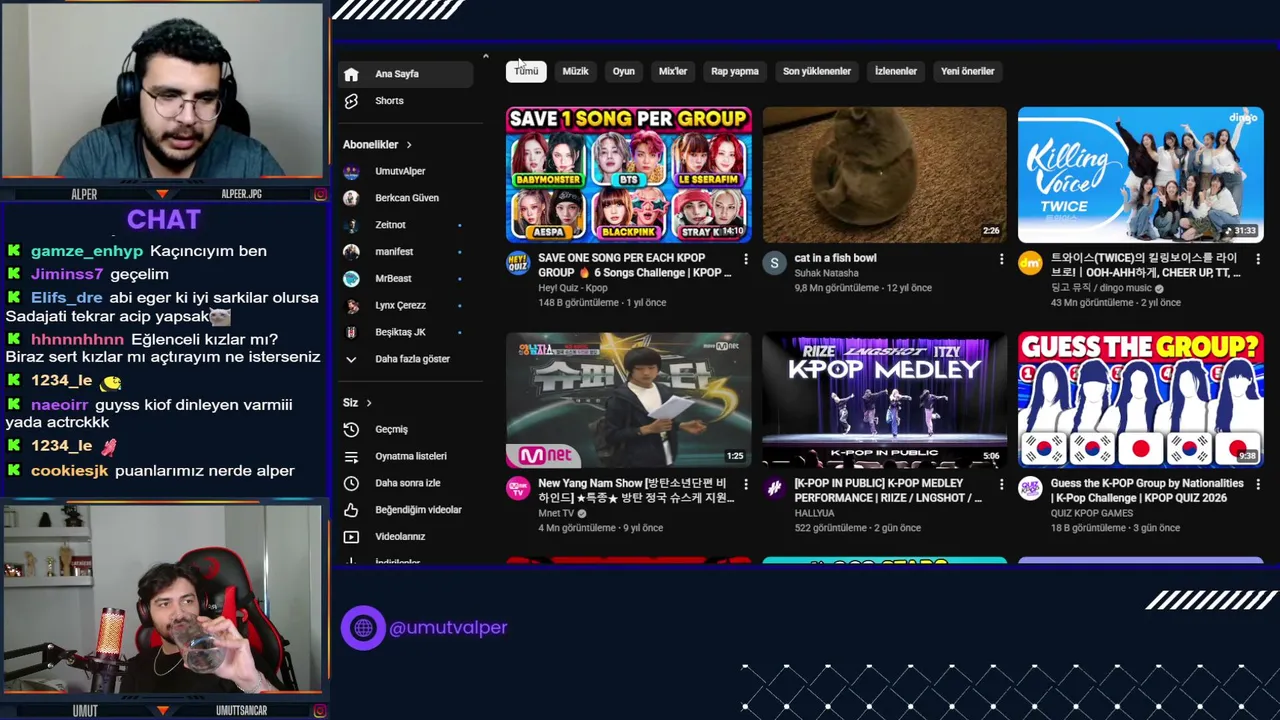Open UmutvAlper channel avatar
Viewport: 1280px width, 720px height.
351,171
